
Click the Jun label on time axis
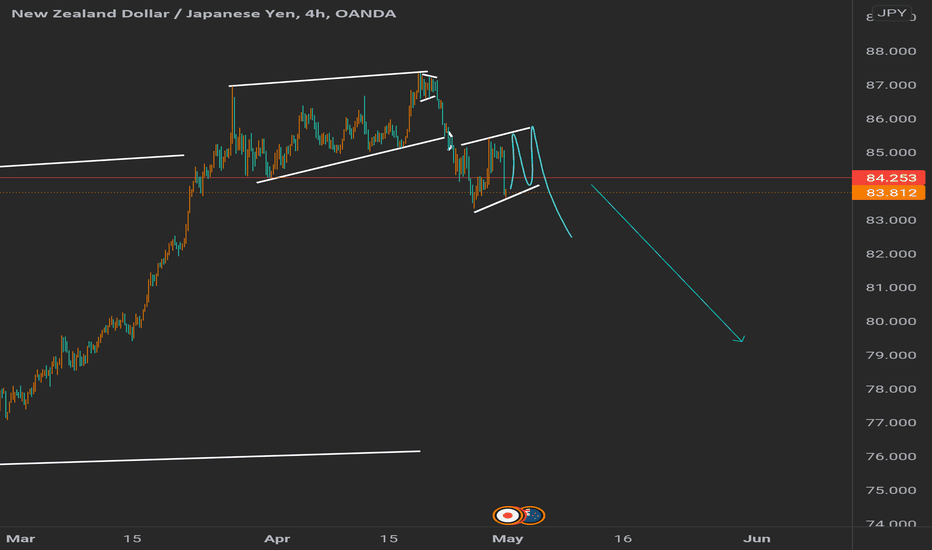[x=757, y=539]
